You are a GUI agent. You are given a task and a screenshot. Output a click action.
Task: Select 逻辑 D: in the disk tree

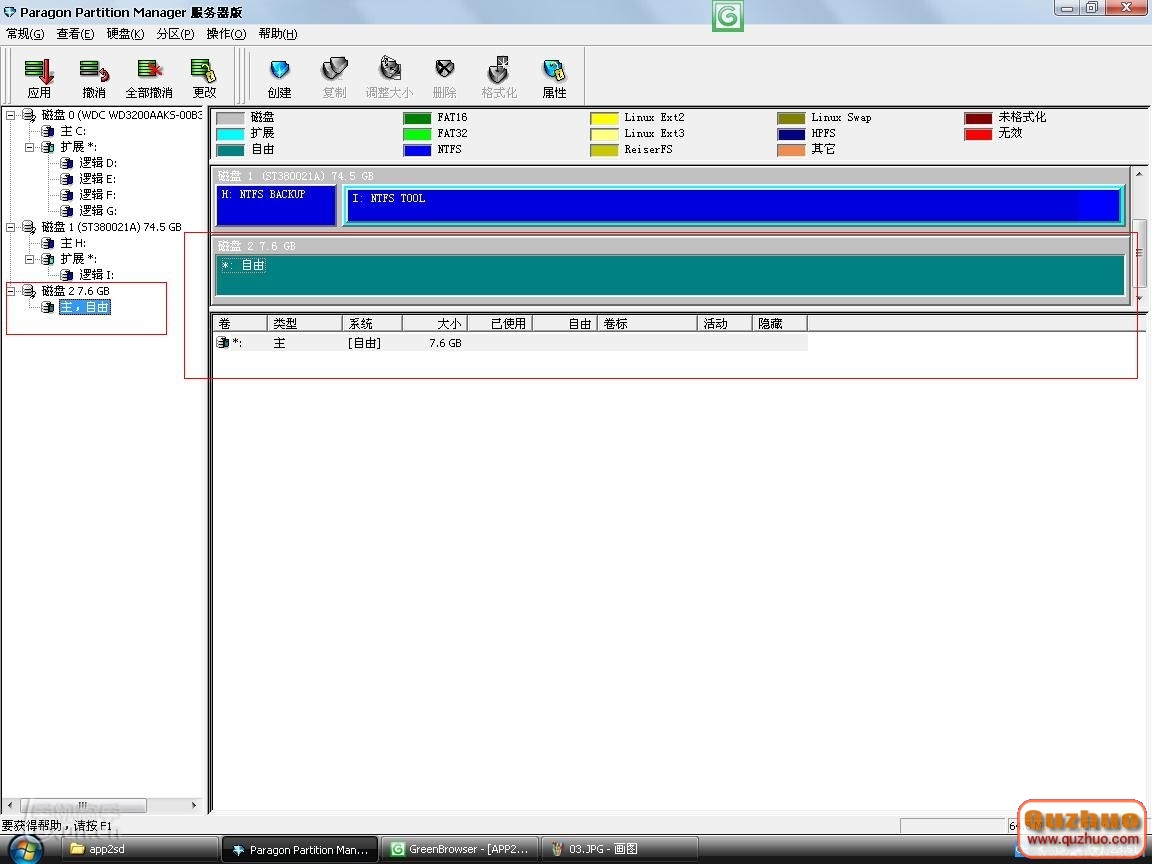click(98, 163)
